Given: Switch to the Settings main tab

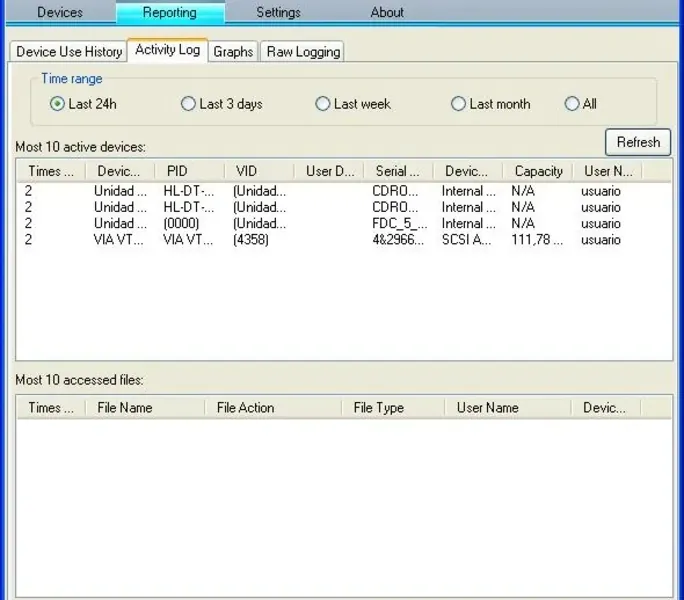Looking at the screenshot, I should (x=278, y=13).
